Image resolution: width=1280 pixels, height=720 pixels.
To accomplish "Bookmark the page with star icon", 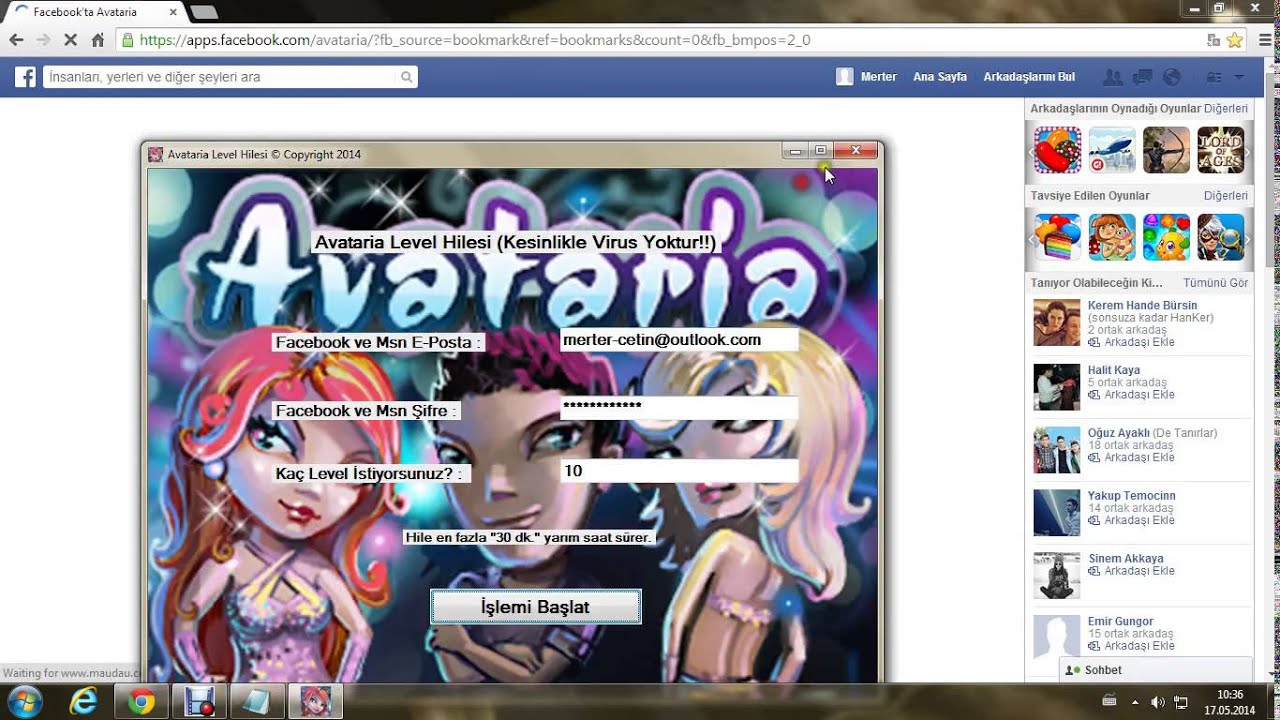I will tap(1234, 40).
